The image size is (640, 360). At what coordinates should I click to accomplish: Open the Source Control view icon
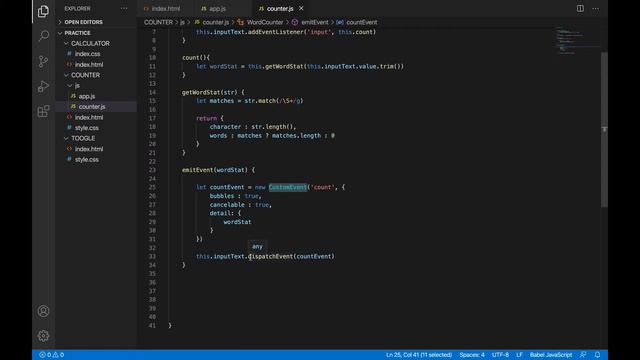(x=43, y=61)
